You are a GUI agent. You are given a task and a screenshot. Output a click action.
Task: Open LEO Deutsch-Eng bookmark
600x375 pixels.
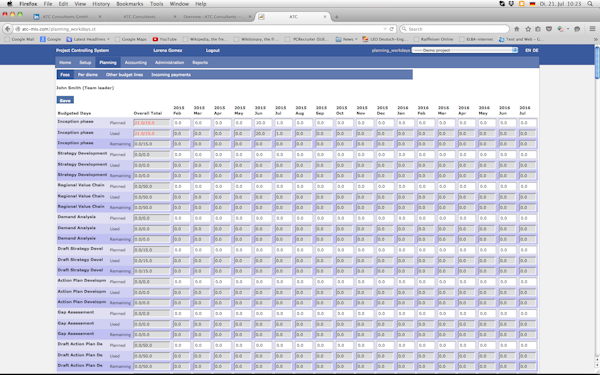(385, 39)
